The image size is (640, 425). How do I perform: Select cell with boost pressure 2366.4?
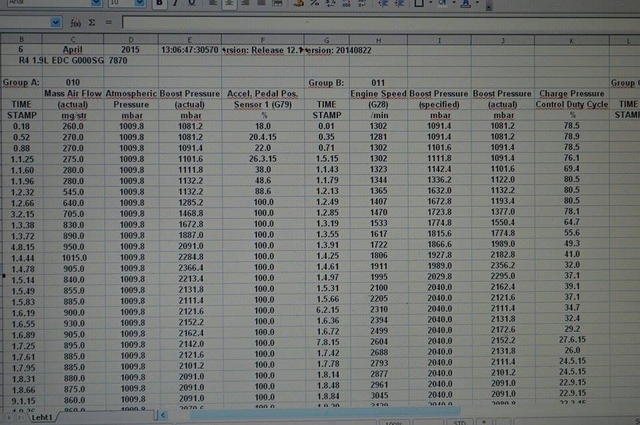(x=191, y=268)
